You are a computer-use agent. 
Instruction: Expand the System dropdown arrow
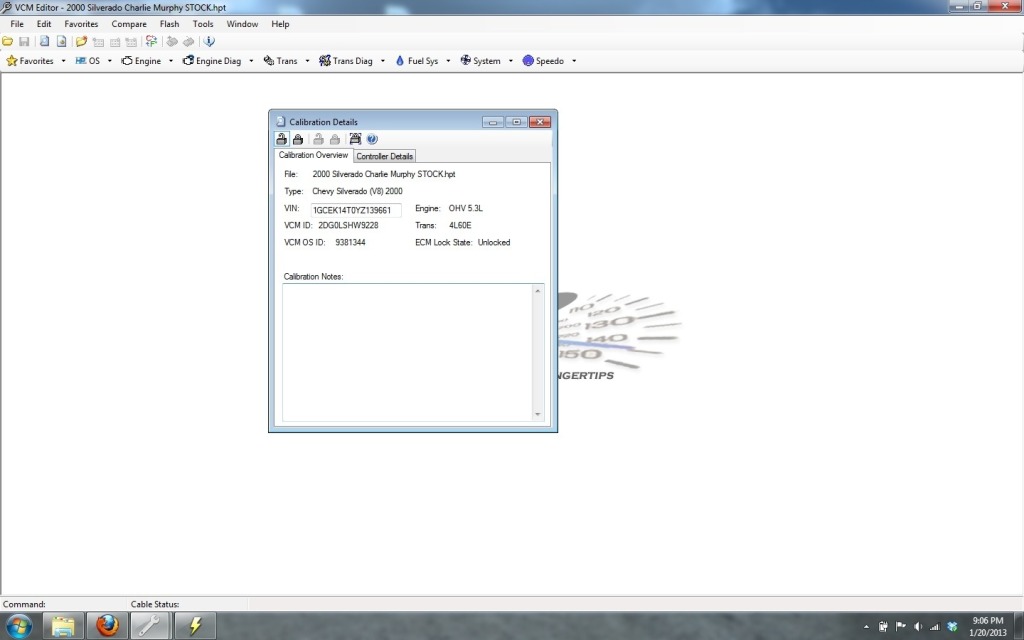[510, 61]
